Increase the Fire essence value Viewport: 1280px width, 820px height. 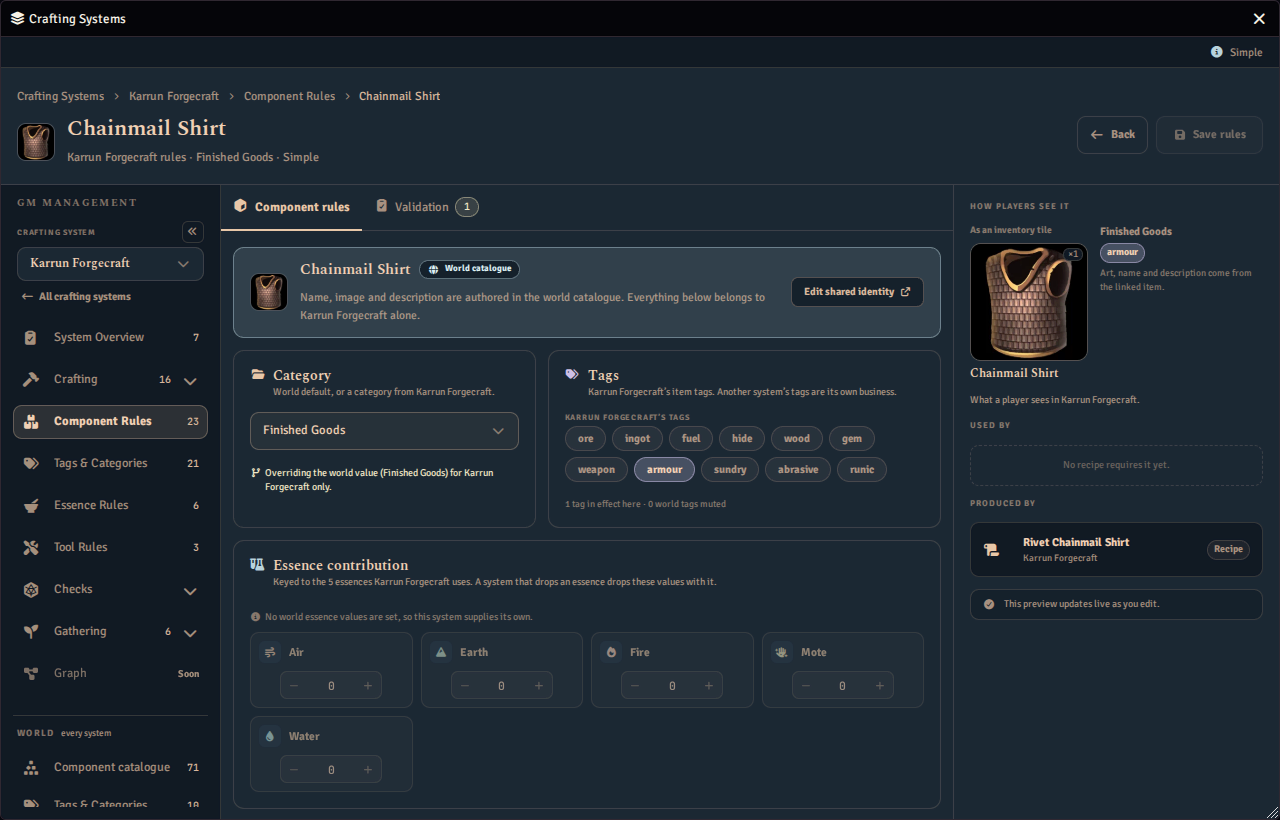pyautogui.click(x=709, y=686)
